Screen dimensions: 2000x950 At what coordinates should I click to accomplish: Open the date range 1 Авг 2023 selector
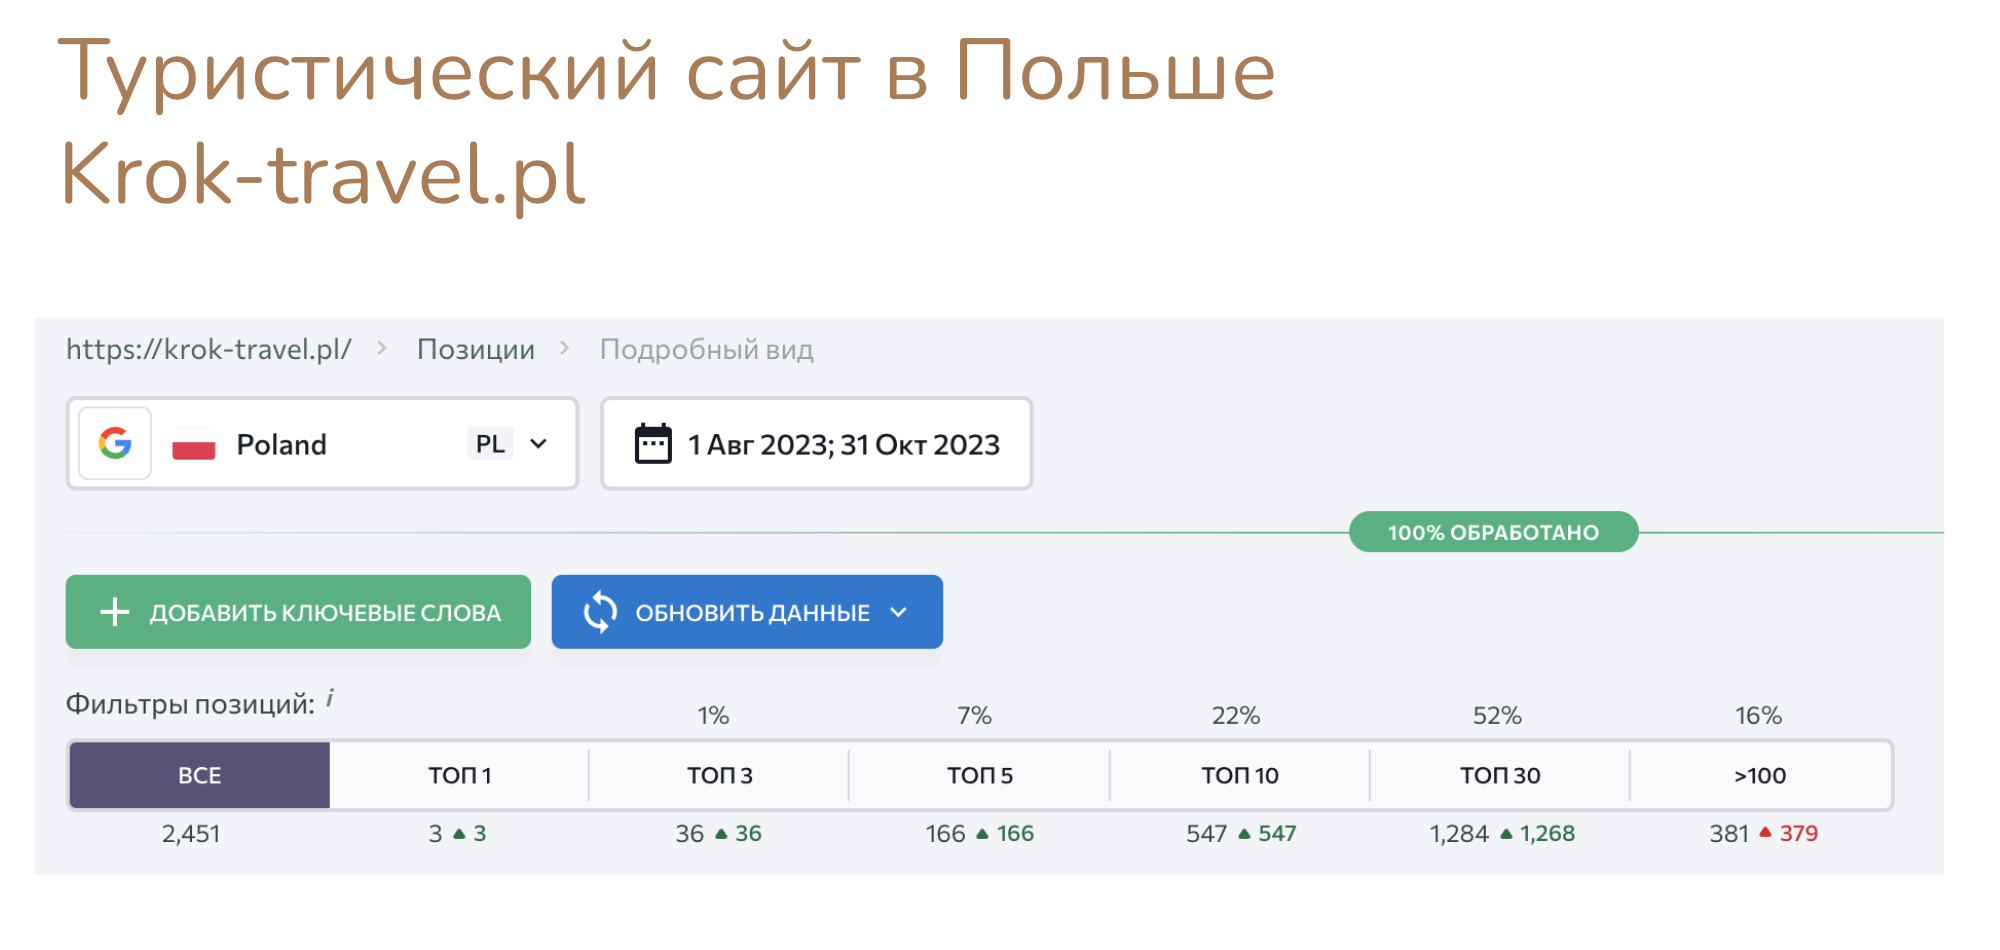(x=816, y=444)
